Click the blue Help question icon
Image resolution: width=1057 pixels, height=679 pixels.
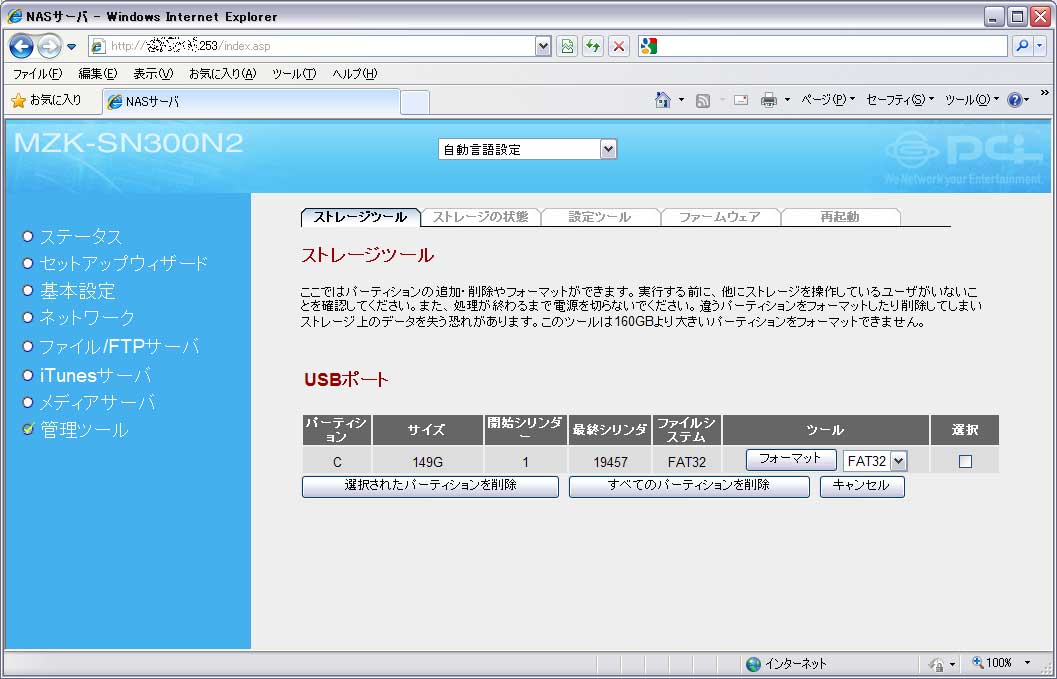pyautogui.click(x=1015, y=100)
